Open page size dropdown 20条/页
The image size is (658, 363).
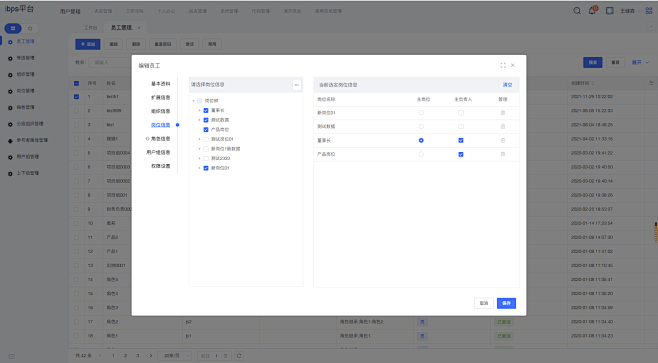[175, 355]
